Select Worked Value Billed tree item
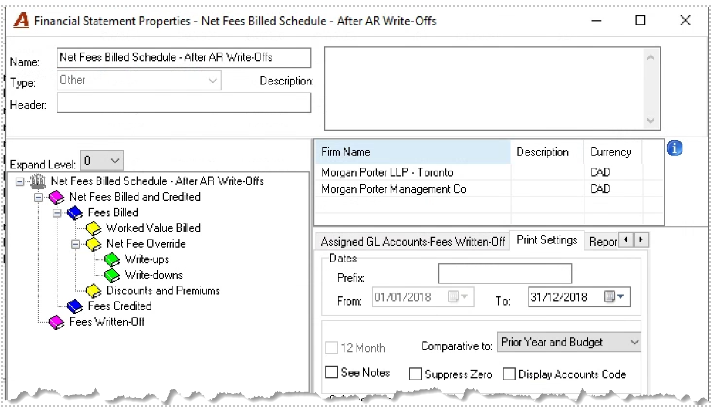The height and width of the screenshot is (412, 716). click(153, 228)
